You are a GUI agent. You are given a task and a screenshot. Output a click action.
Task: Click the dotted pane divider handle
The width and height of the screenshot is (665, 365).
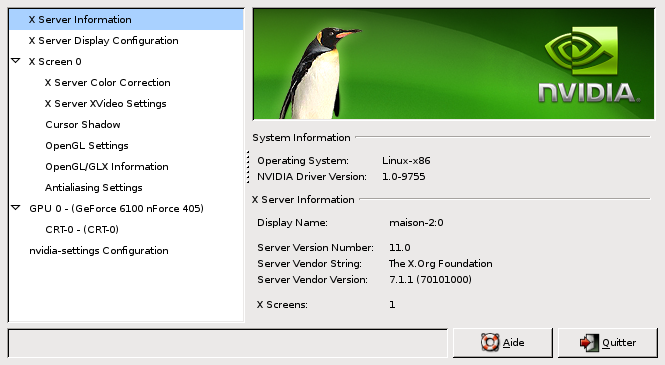tap(248, 167)
